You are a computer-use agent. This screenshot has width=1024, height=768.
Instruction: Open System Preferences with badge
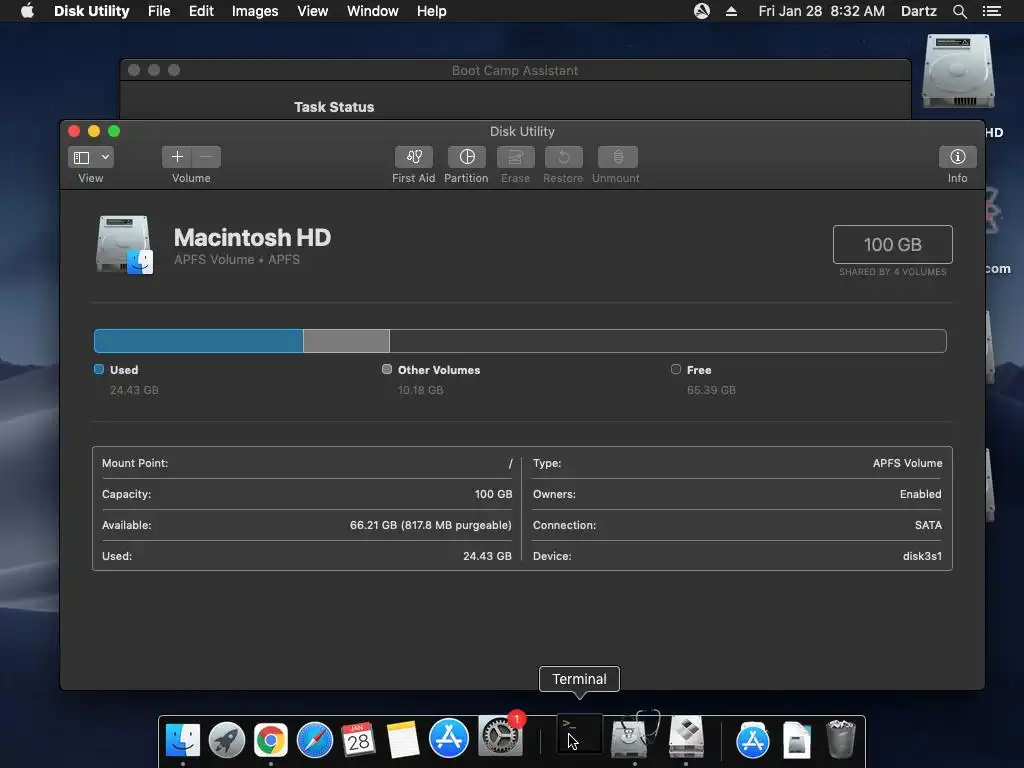pos(500,737)
